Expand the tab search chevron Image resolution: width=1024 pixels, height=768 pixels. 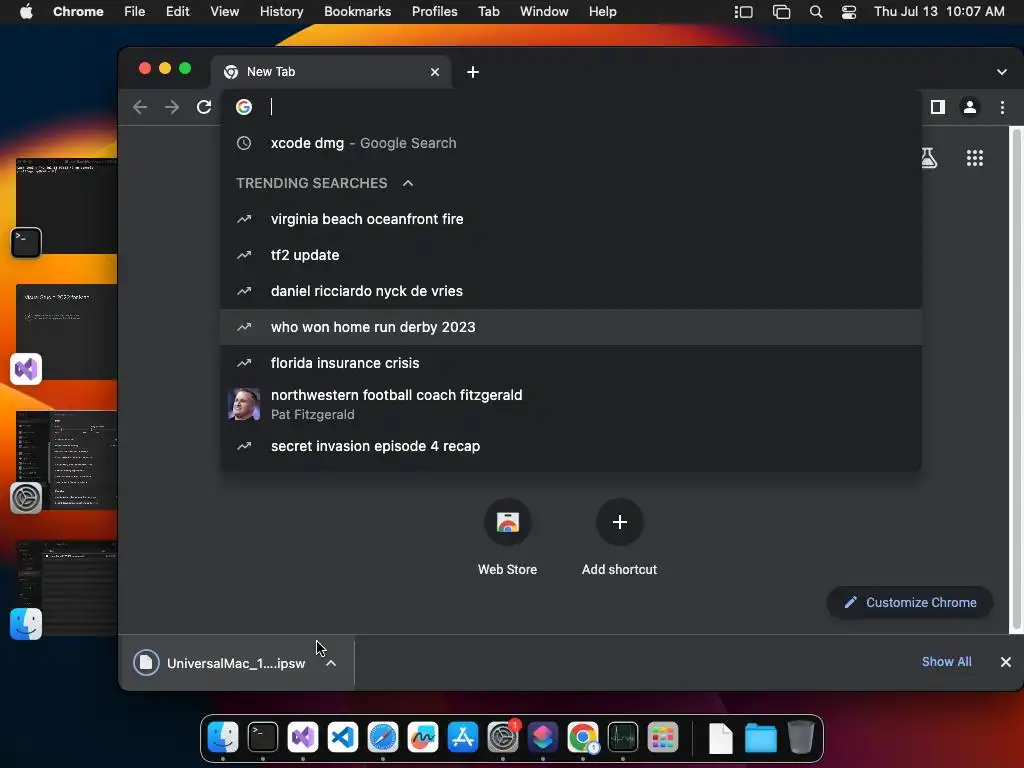point(1002,72)
